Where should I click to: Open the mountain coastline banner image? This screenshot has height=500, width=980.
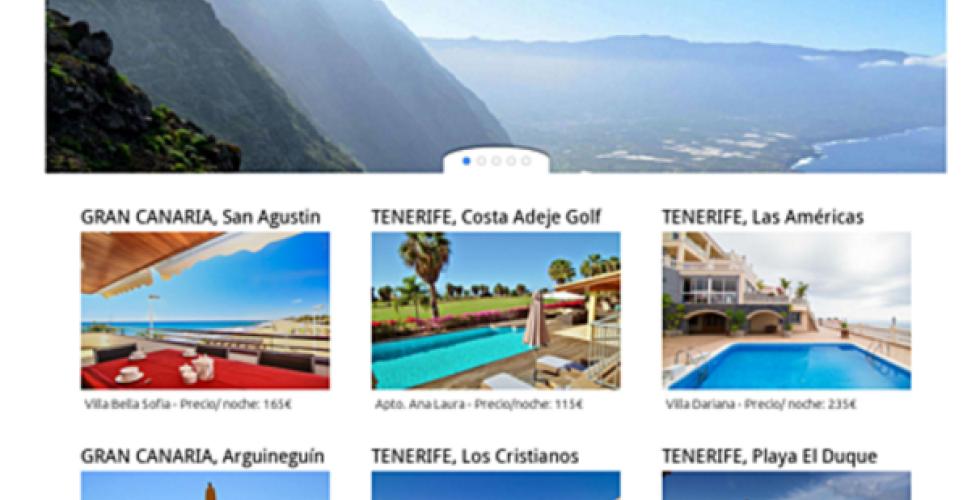tap(496, 86)
